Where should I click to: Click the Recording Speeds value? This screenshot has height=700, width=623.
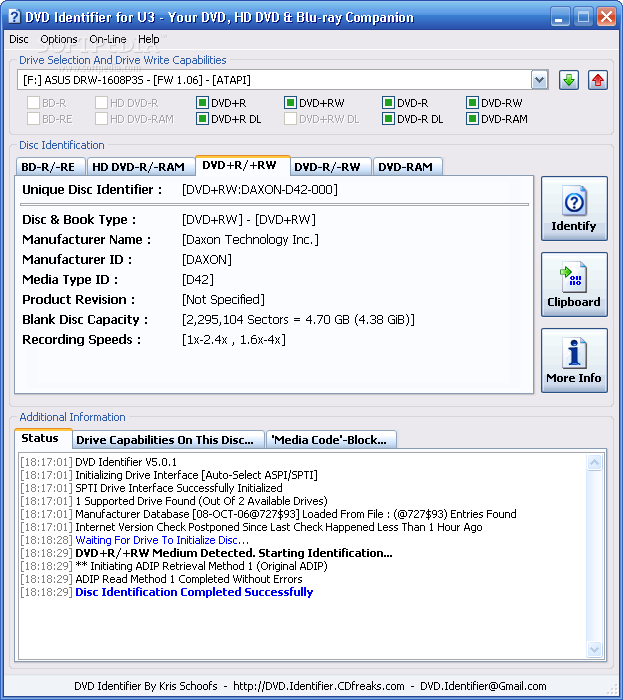pos(234,340)
